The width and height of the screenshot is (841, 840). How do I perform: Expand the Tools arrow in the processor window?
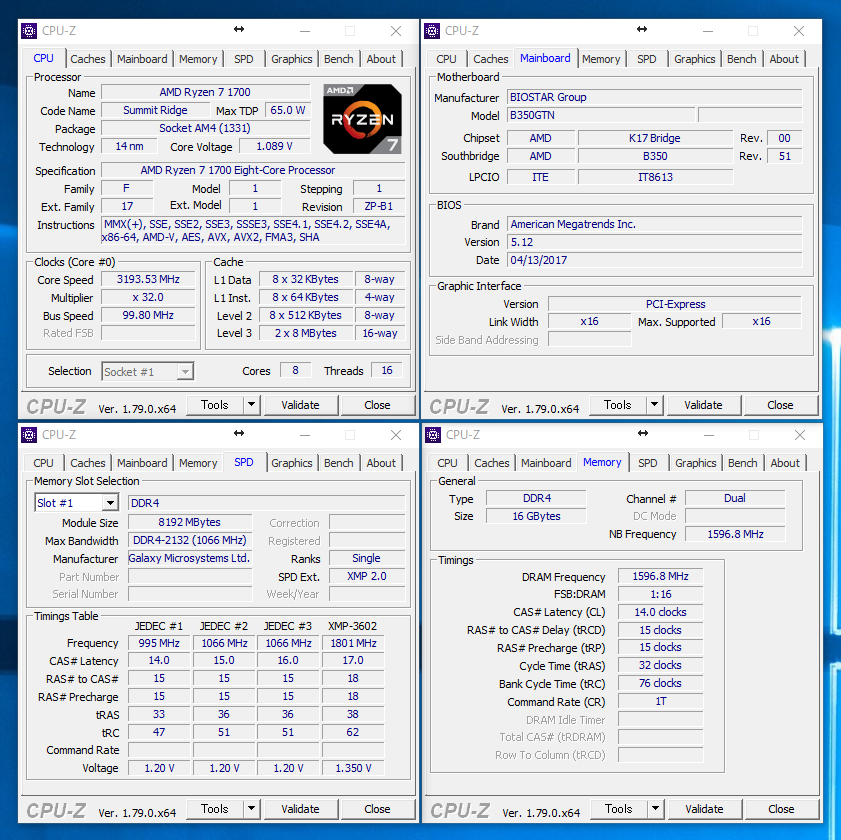(x=251, y=405)
